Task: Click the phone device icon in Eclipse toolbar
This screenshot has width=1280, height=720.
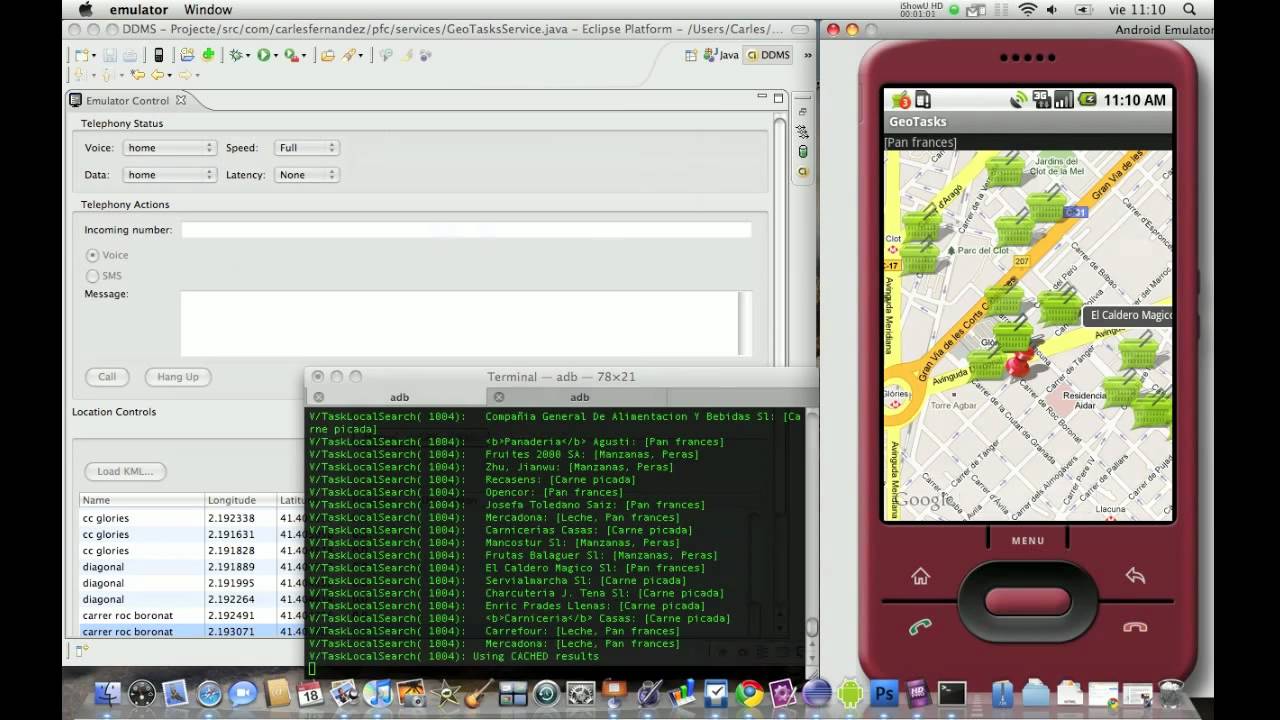Action: [158, 55]
